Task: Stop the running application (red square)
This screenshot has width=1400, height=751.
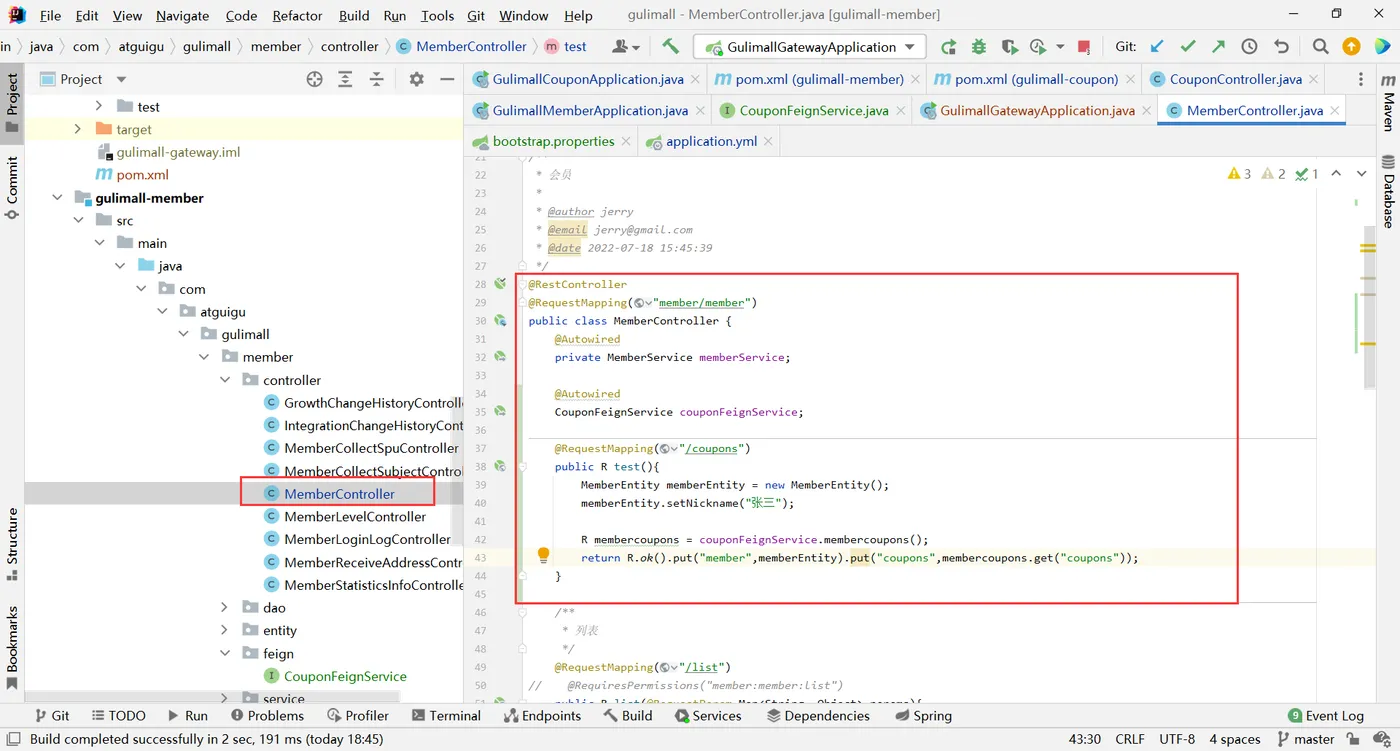Action: tap(1084, 46)
